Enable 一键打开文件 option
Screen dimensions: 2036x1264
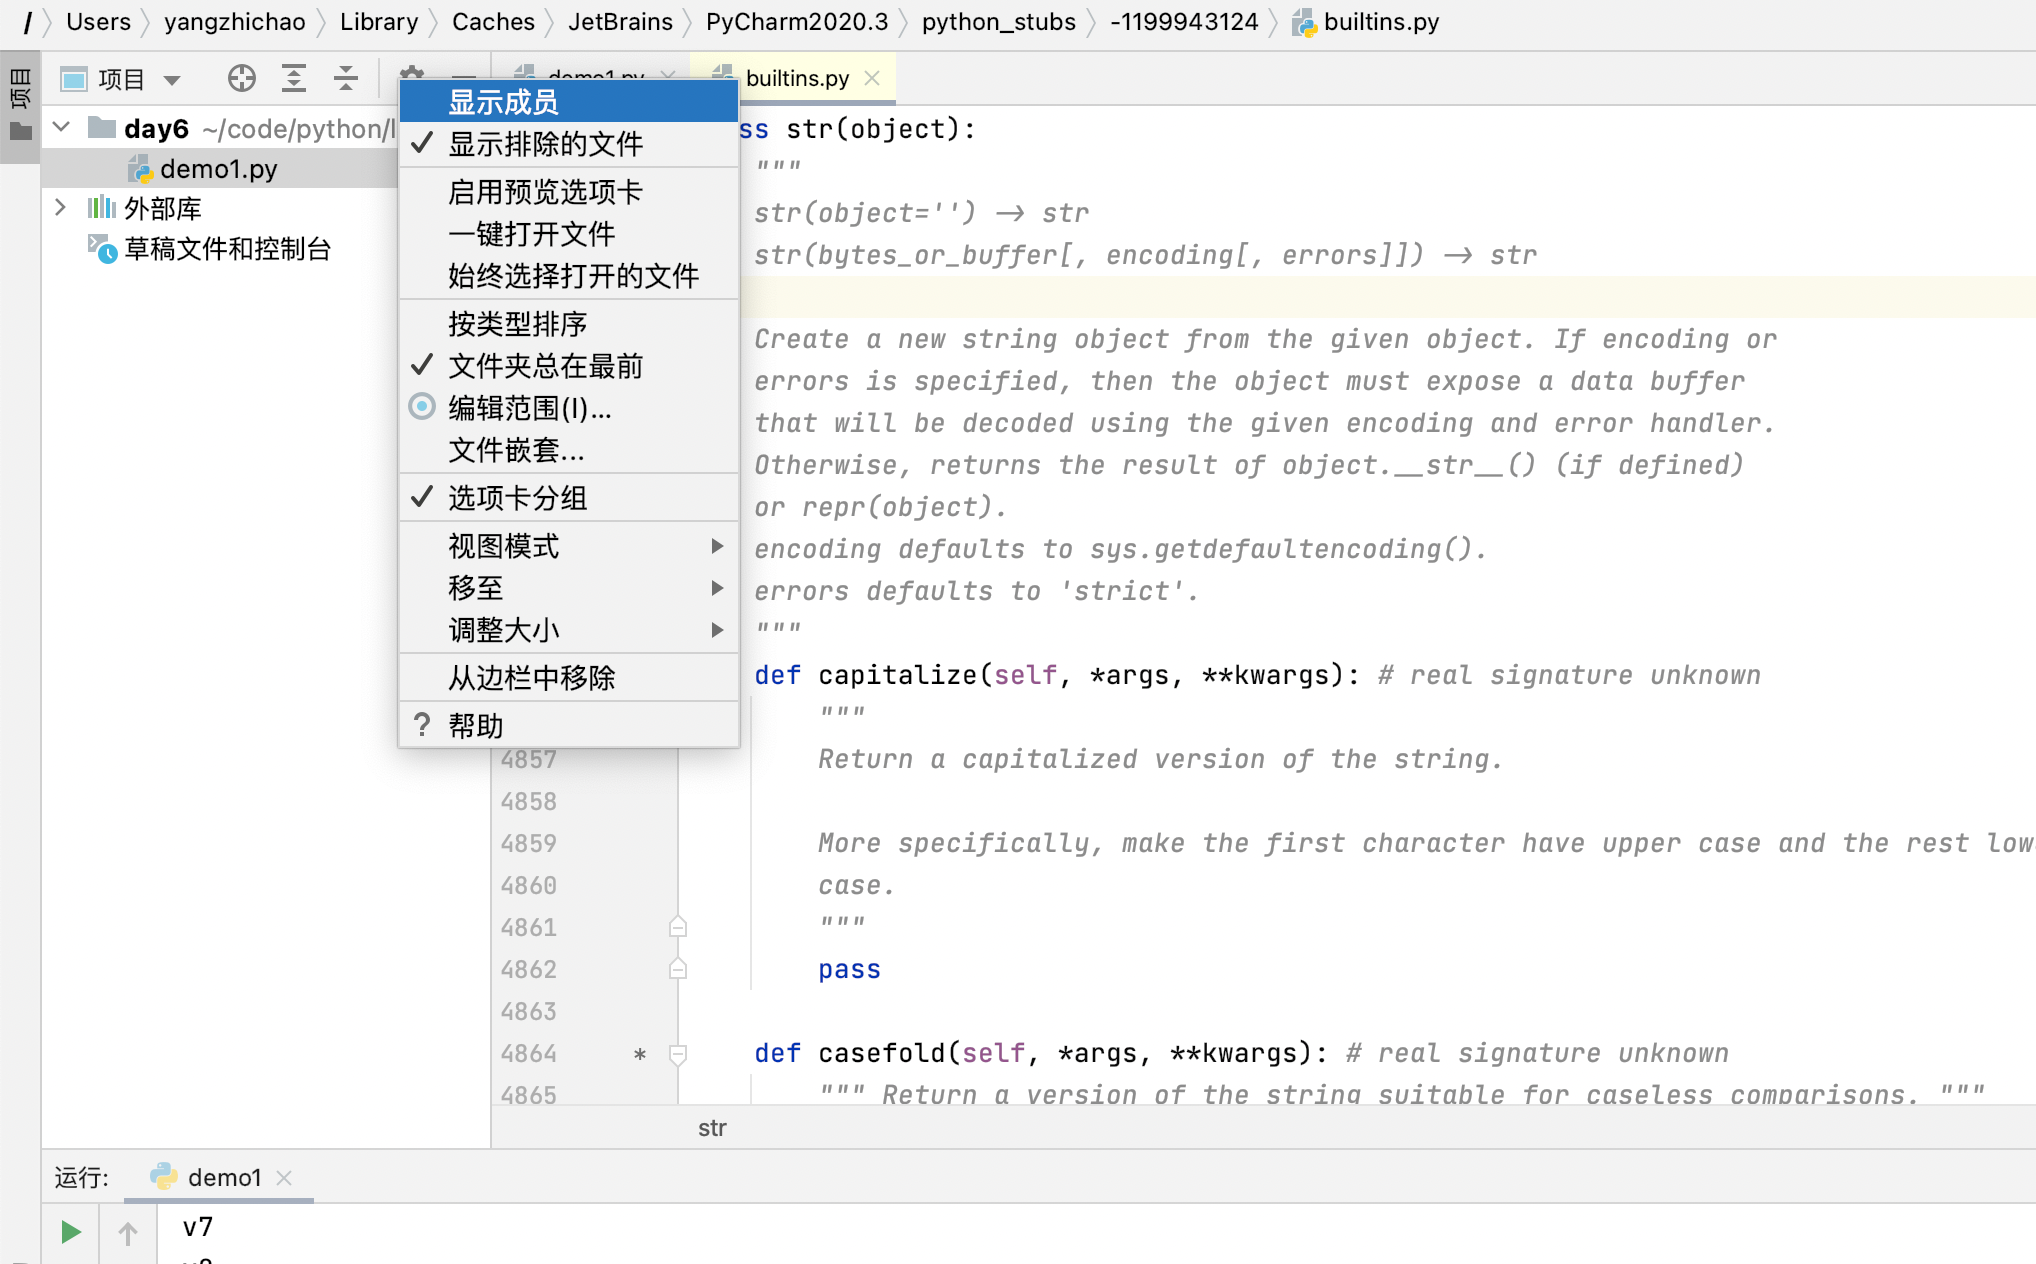point(569,234)
